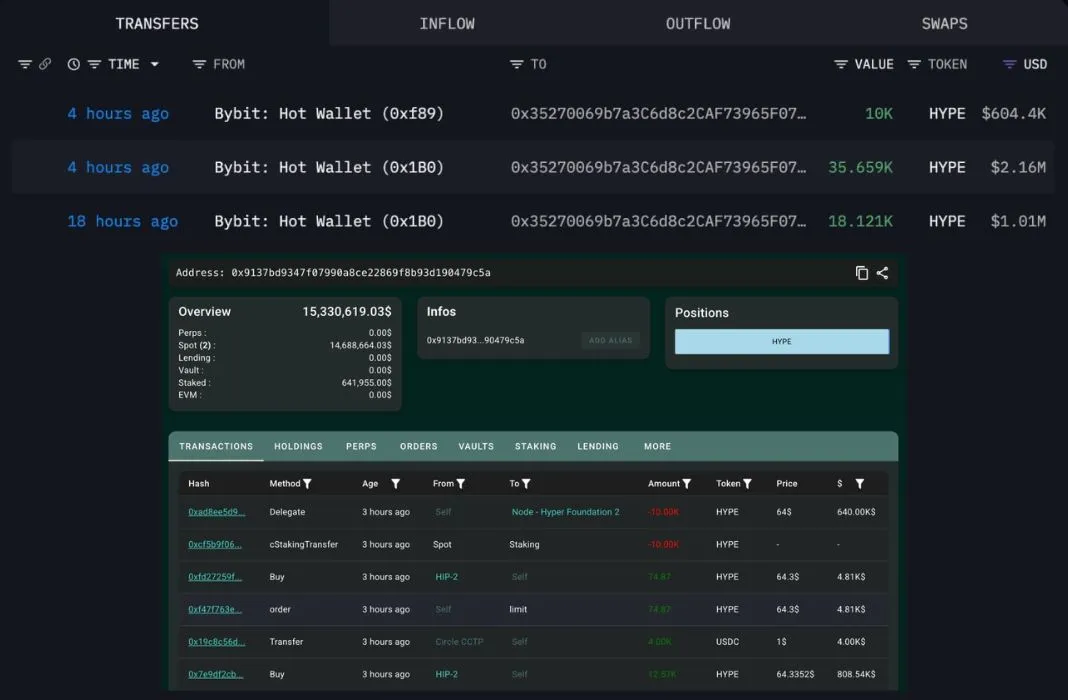Open transaction hash 0xad8ee5d9
The width and height of the screenshot is (1068, 700).
[216, 512]
